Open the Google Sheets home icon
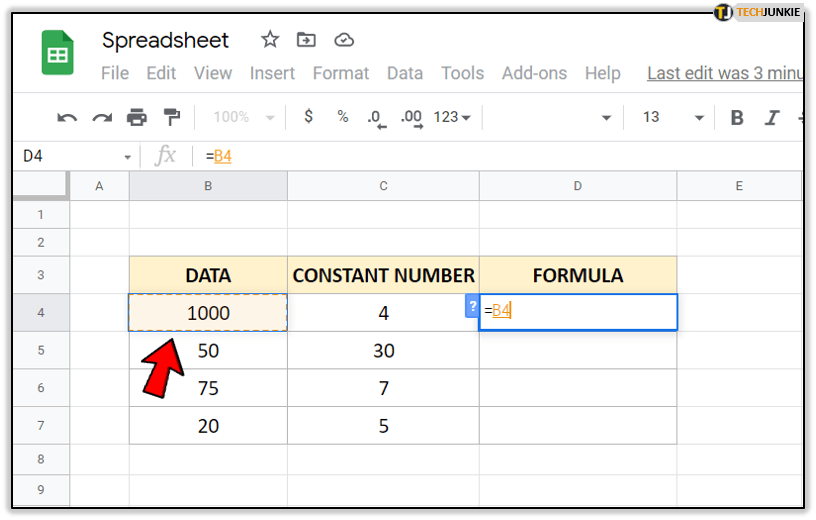Image resolution: width=816 pixels, height=520 pixels. coord(57,53)
